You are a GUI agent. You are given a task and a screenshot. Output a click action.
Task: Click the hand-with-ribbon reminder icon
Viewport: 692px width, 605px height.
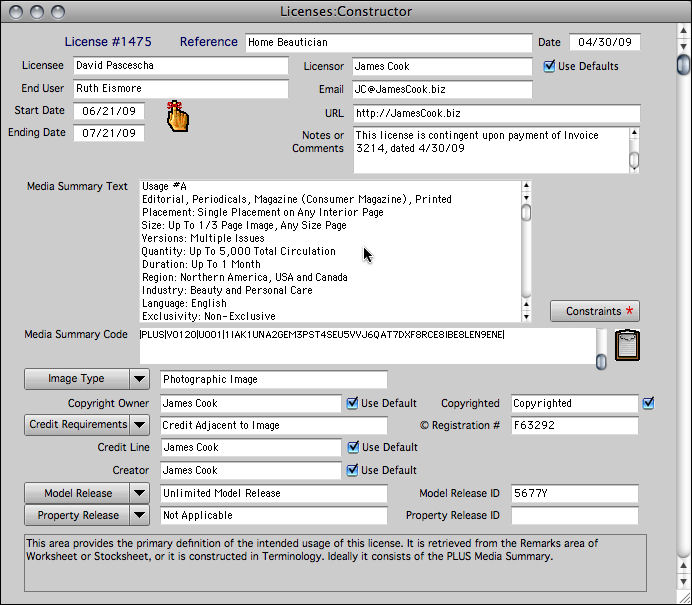coord(177,116)
